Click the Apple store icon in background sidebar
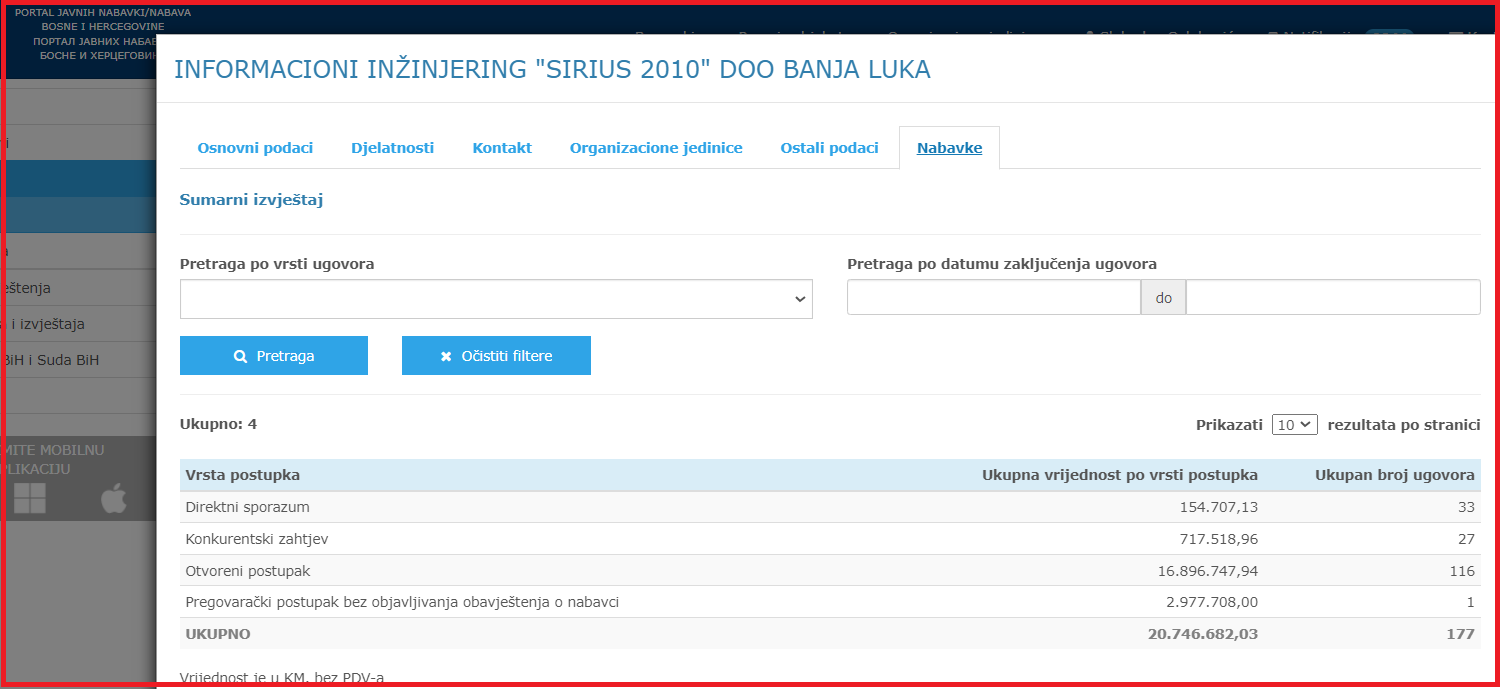 point(114,497)
